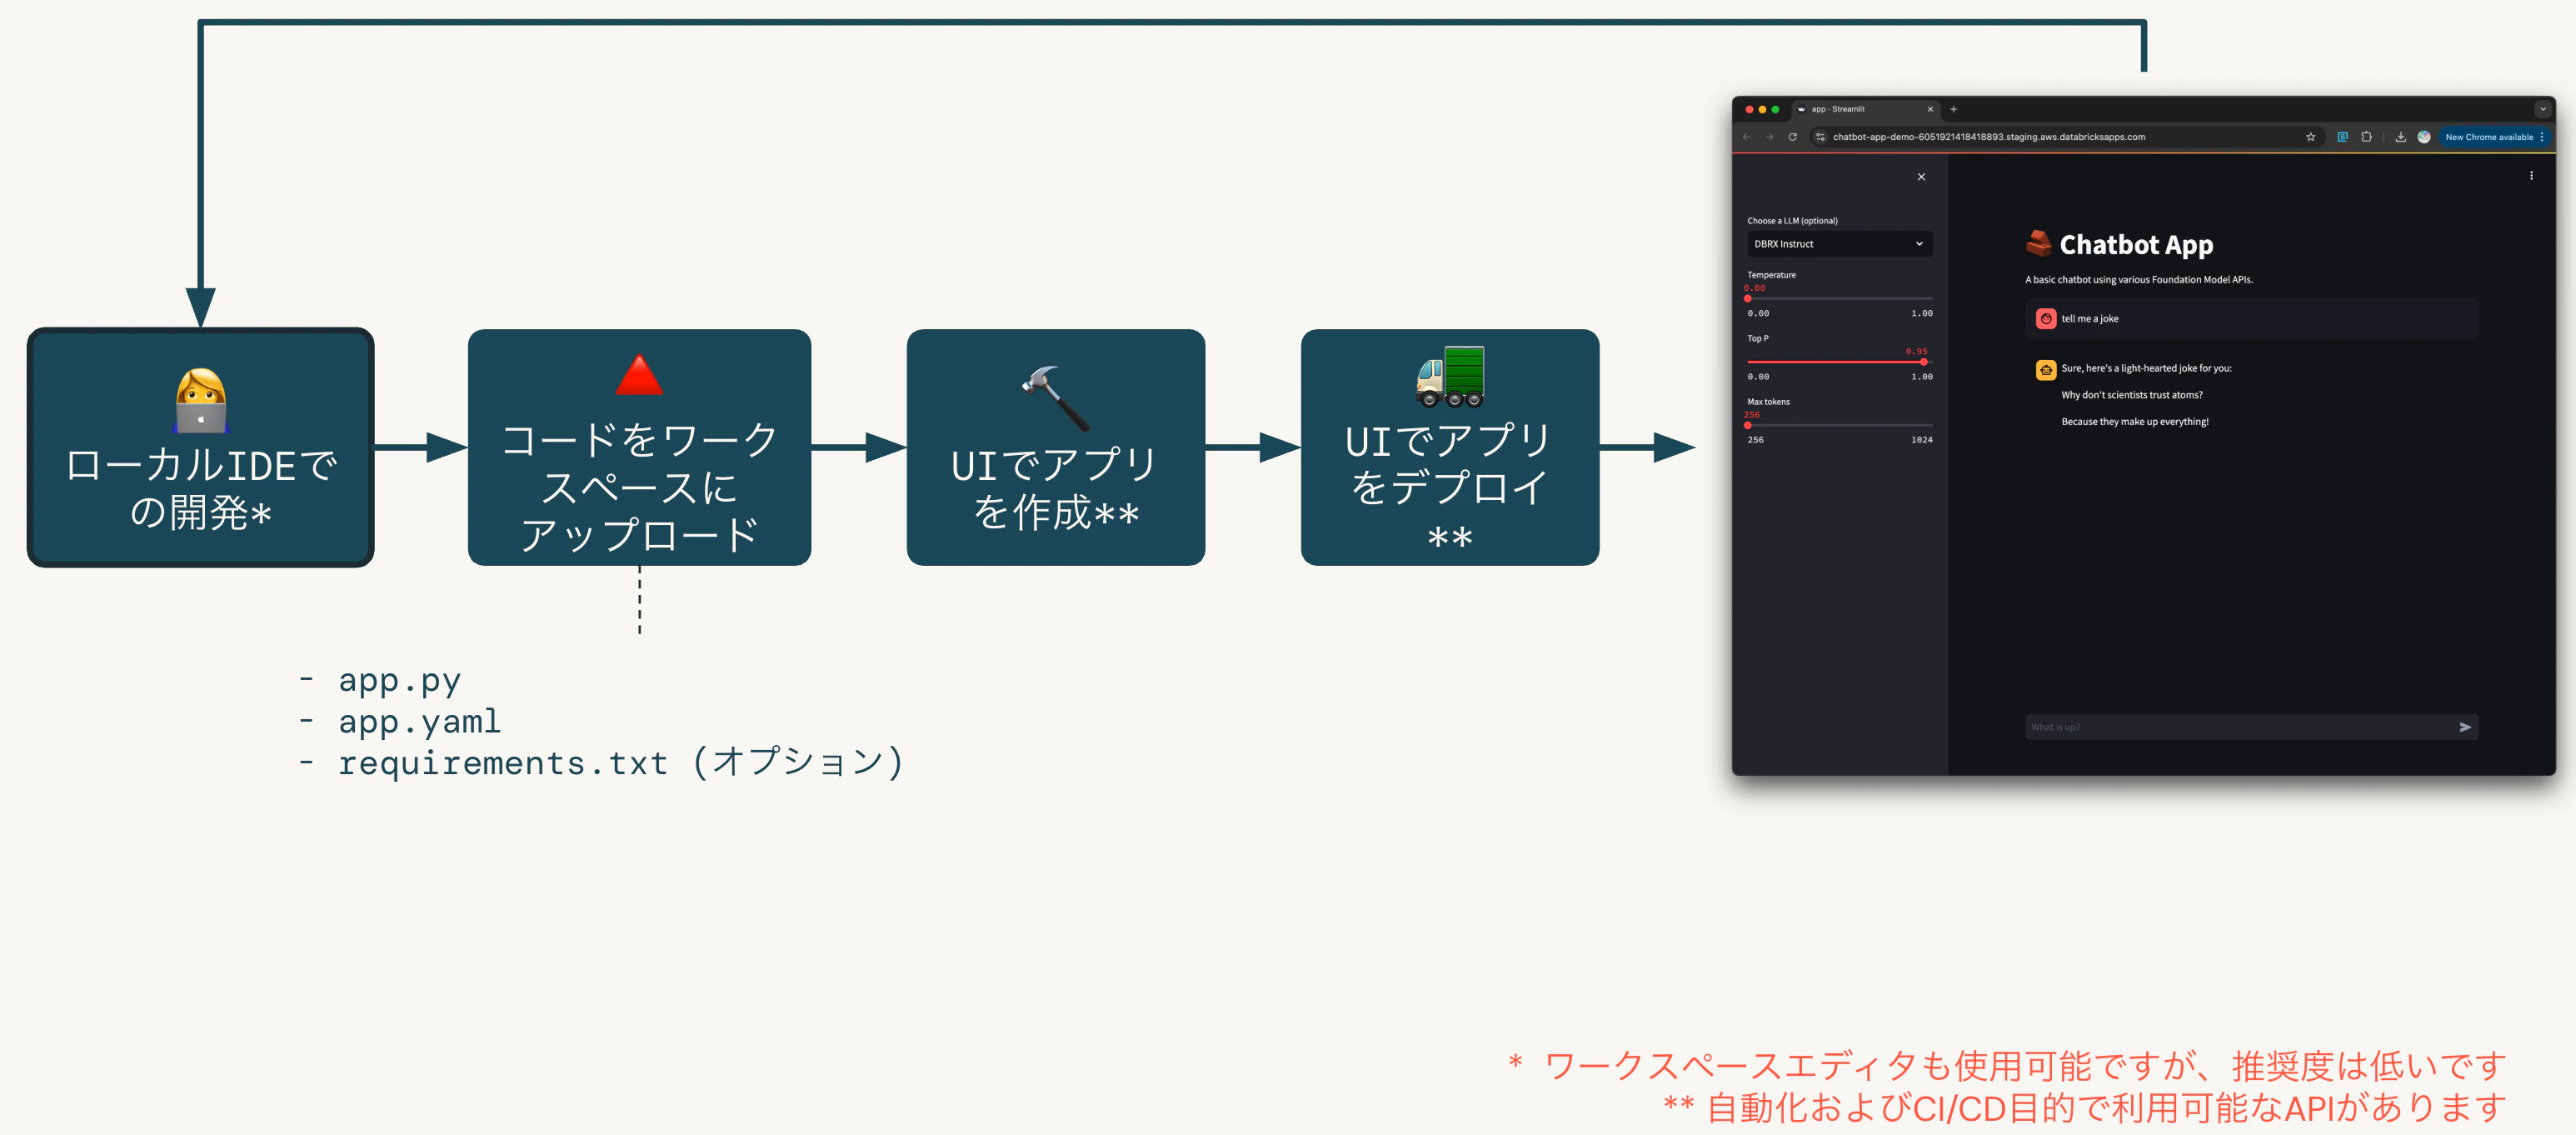Screen dimensions: 2576x1135
Task: Go back using the browser back arrow
Action: coord(1746,137)
